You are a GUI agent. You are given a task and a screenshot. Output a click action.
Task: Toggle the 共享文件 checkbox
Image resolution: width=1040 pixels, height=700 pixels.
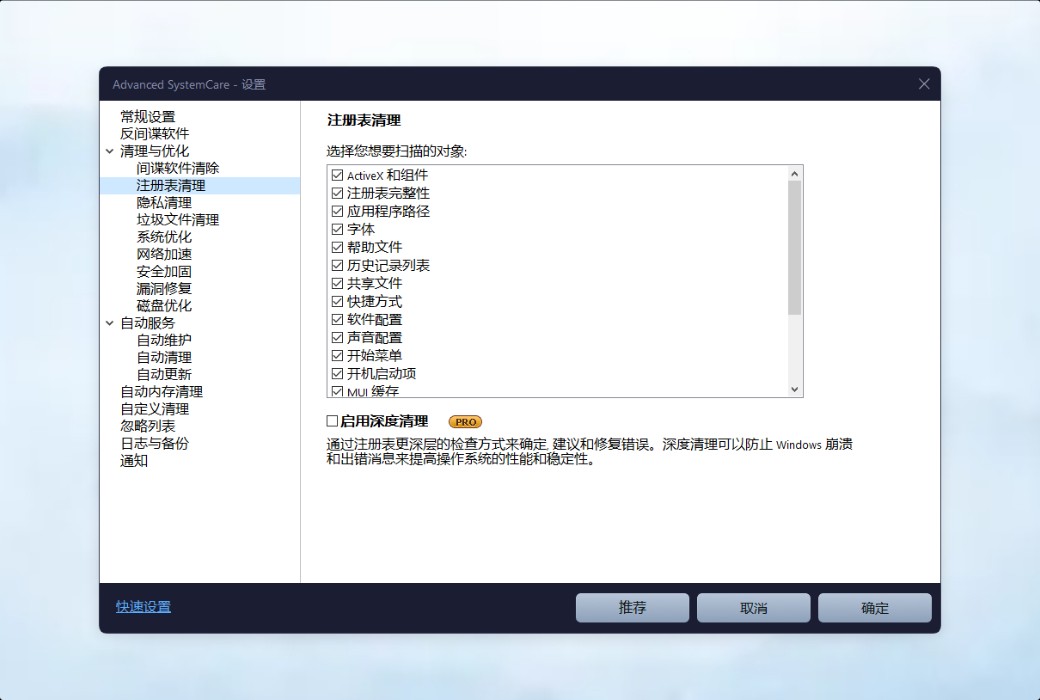[337, 283]
